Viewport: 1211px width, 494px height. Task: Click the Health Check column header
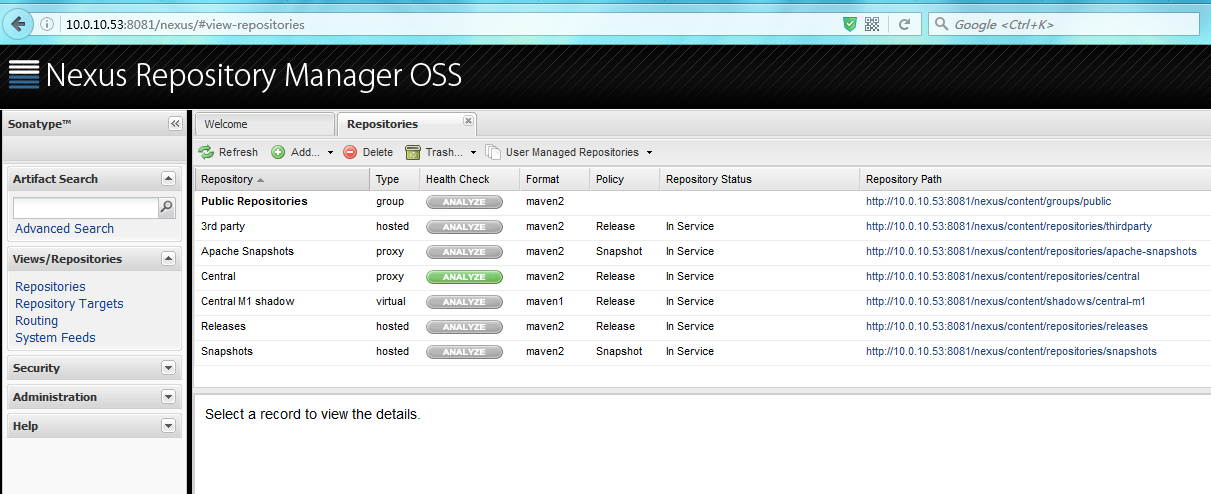pyautogui.click(x=470, y=179)
